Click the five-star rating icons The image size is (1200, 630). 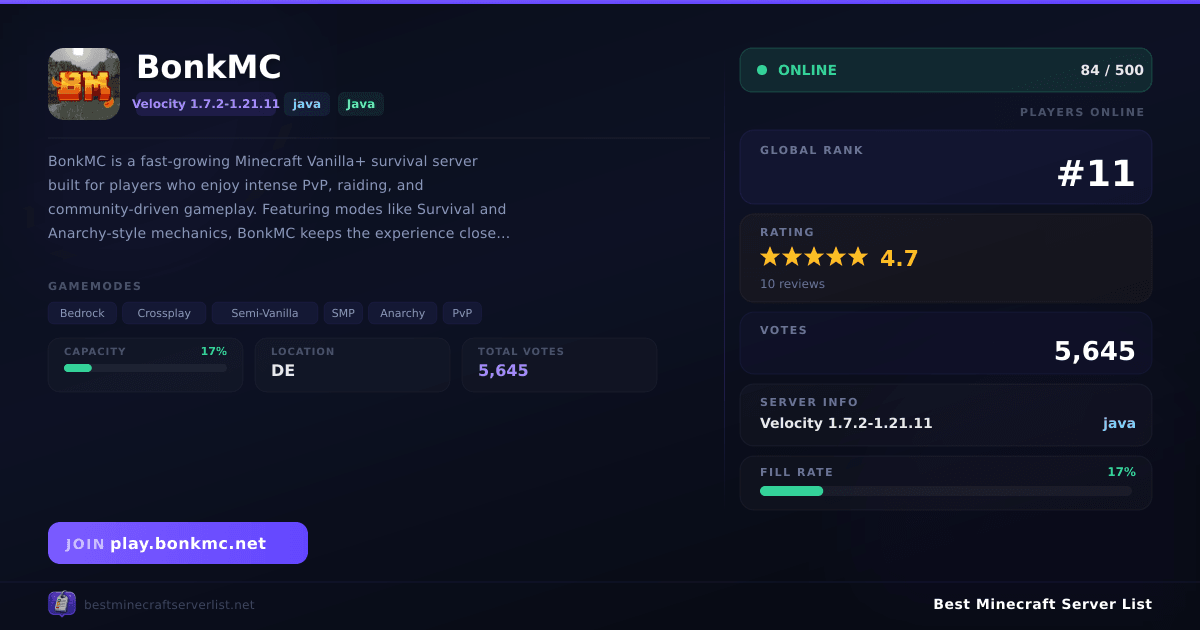[814, 257]
